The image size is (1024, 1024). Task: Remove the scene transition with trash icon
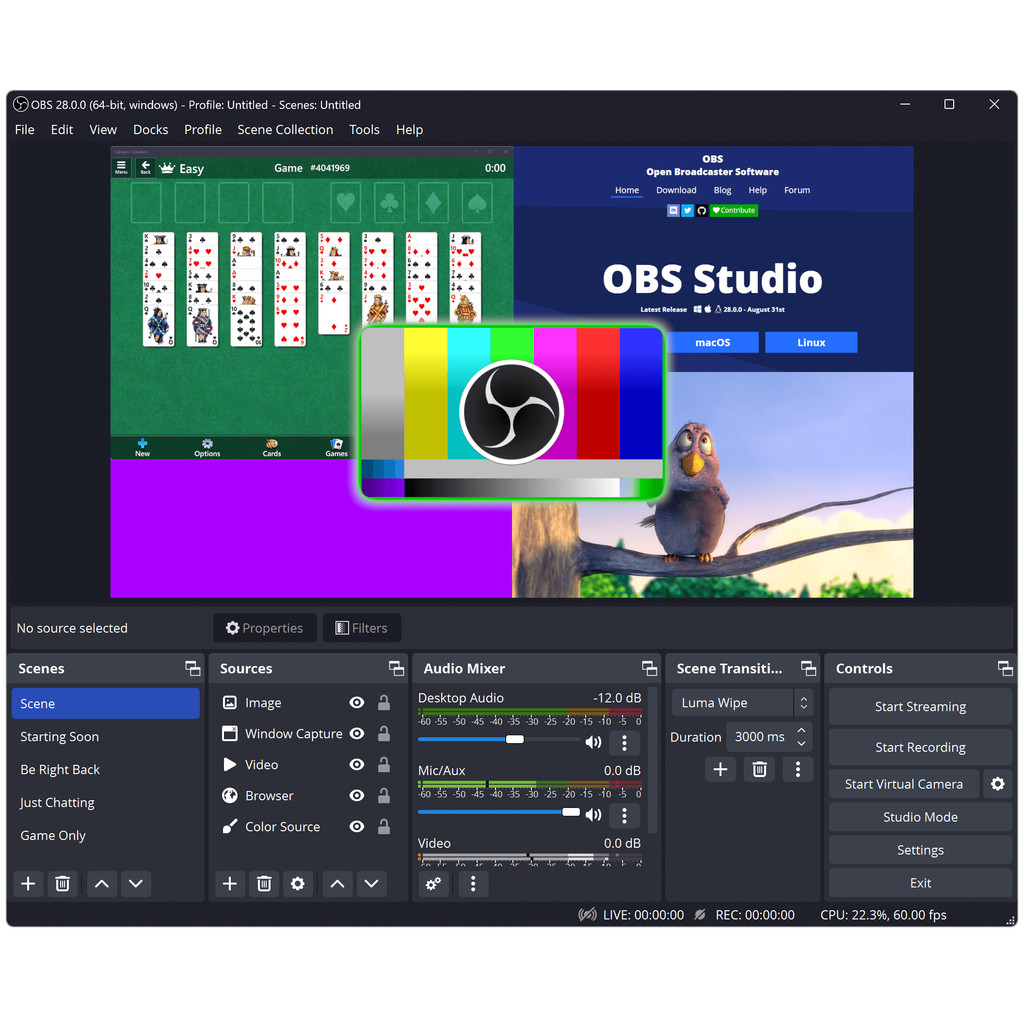pos(760,769)
